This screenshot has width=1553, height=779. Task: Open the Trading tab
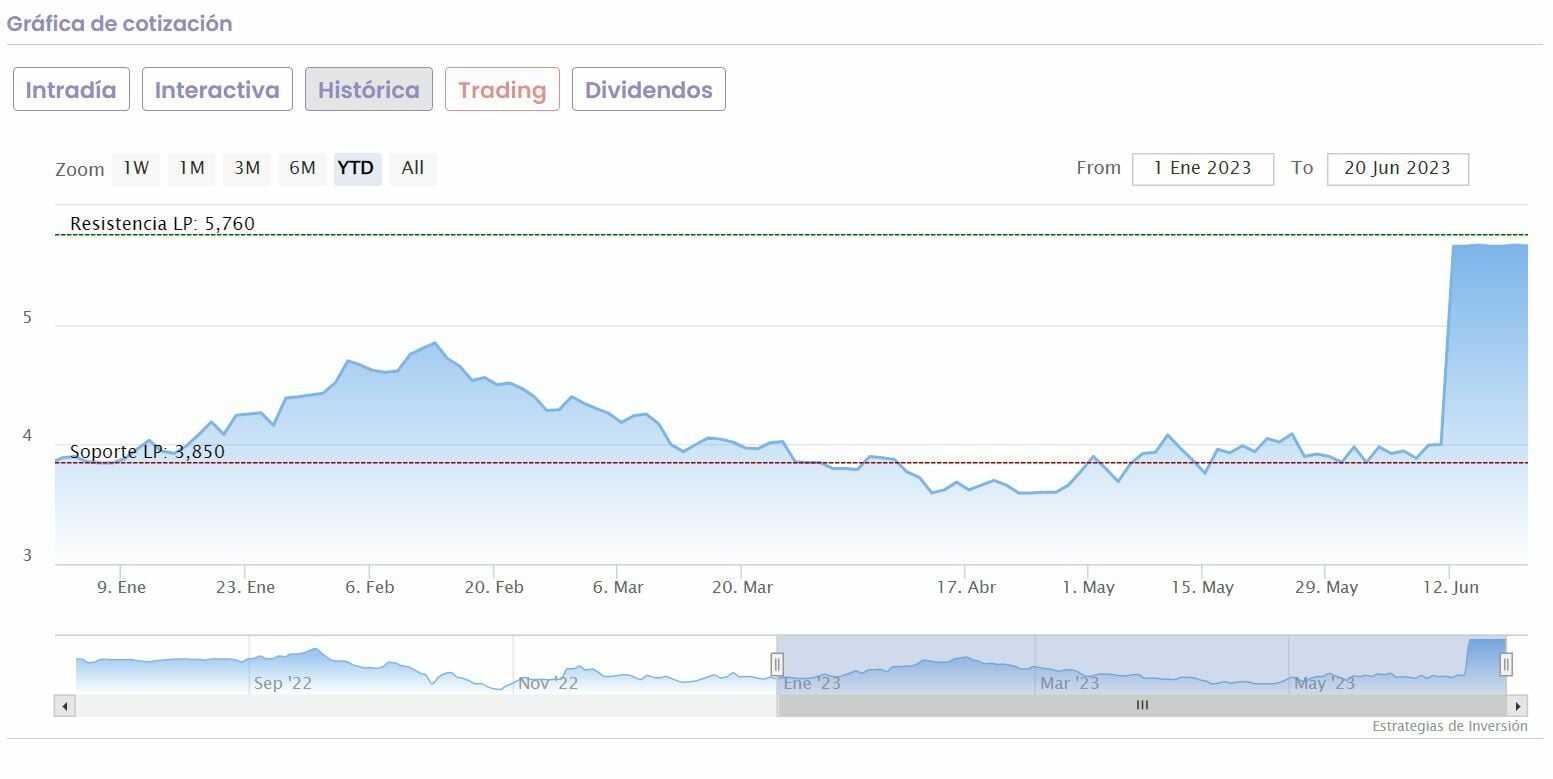(x=502, y=90)
